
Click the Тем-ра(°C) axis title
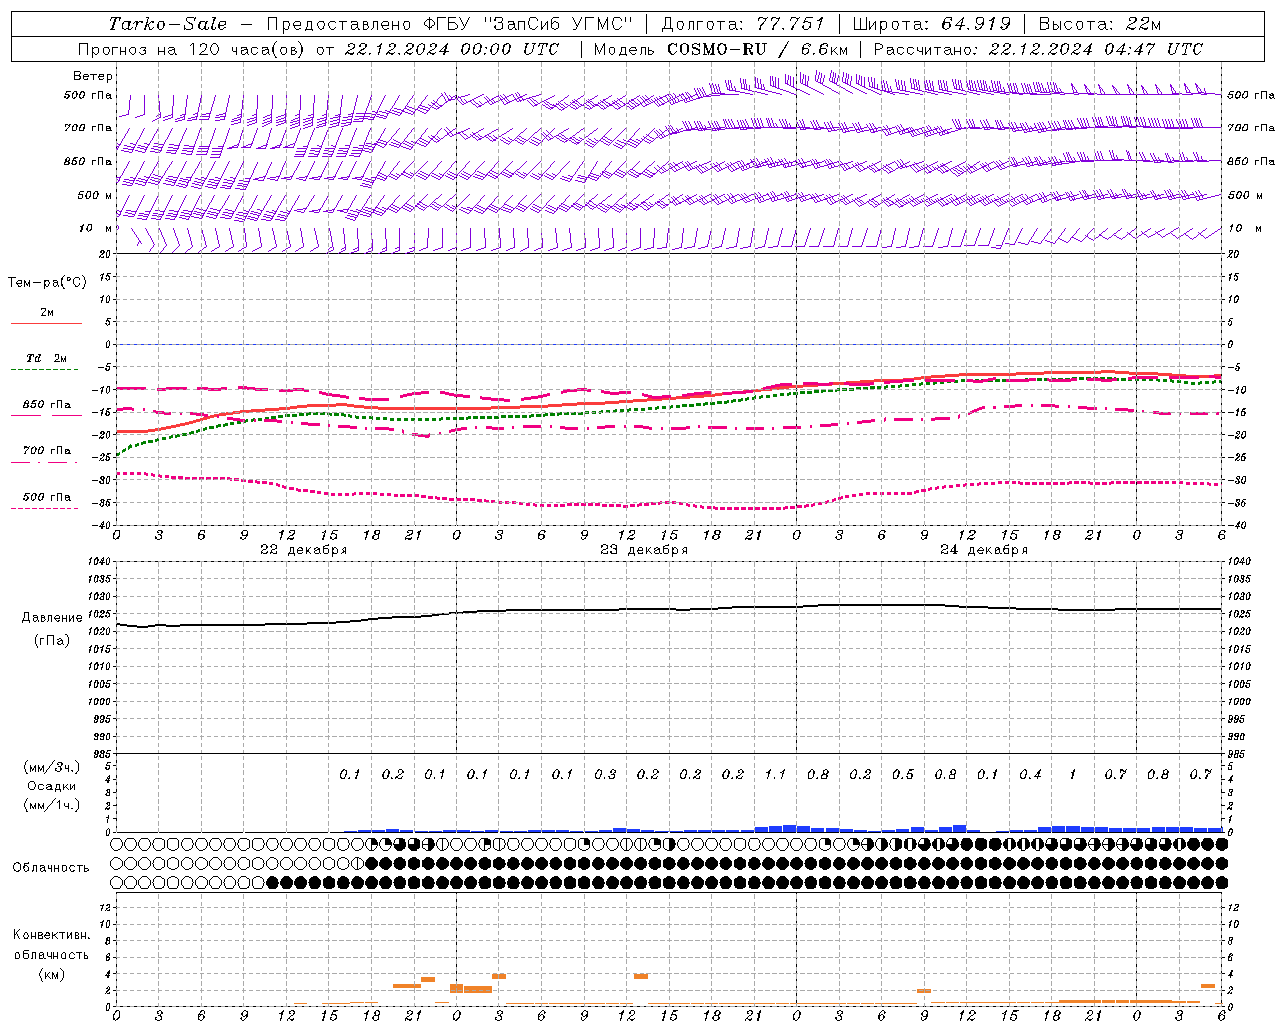(47, 283)
